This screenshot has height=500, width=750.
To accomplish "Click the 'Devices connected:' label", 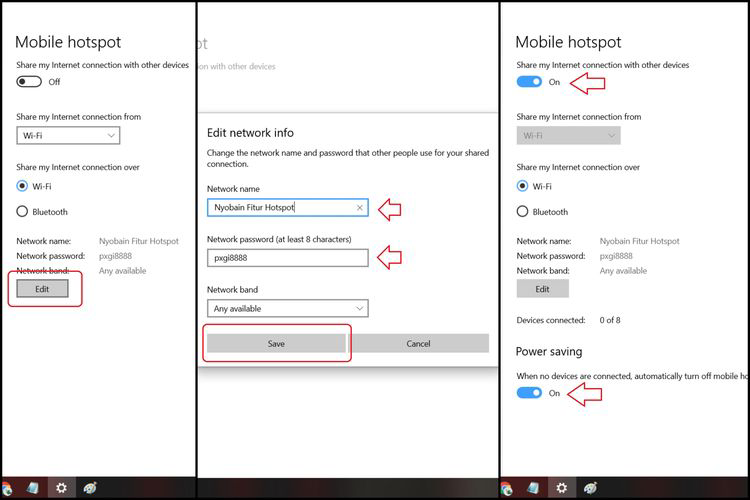I will point(551,320).
